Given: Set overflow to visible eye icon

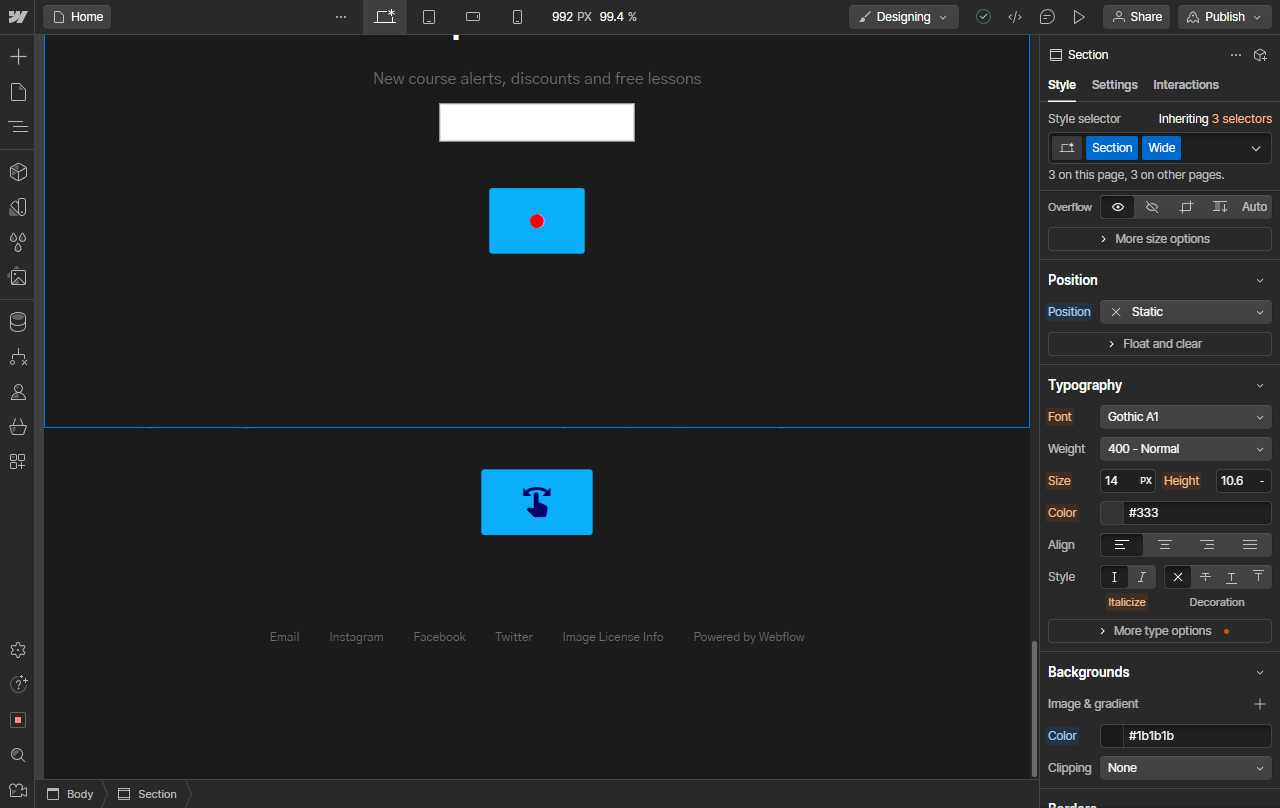Looking at the screenshot, I should click(1118, 207).
